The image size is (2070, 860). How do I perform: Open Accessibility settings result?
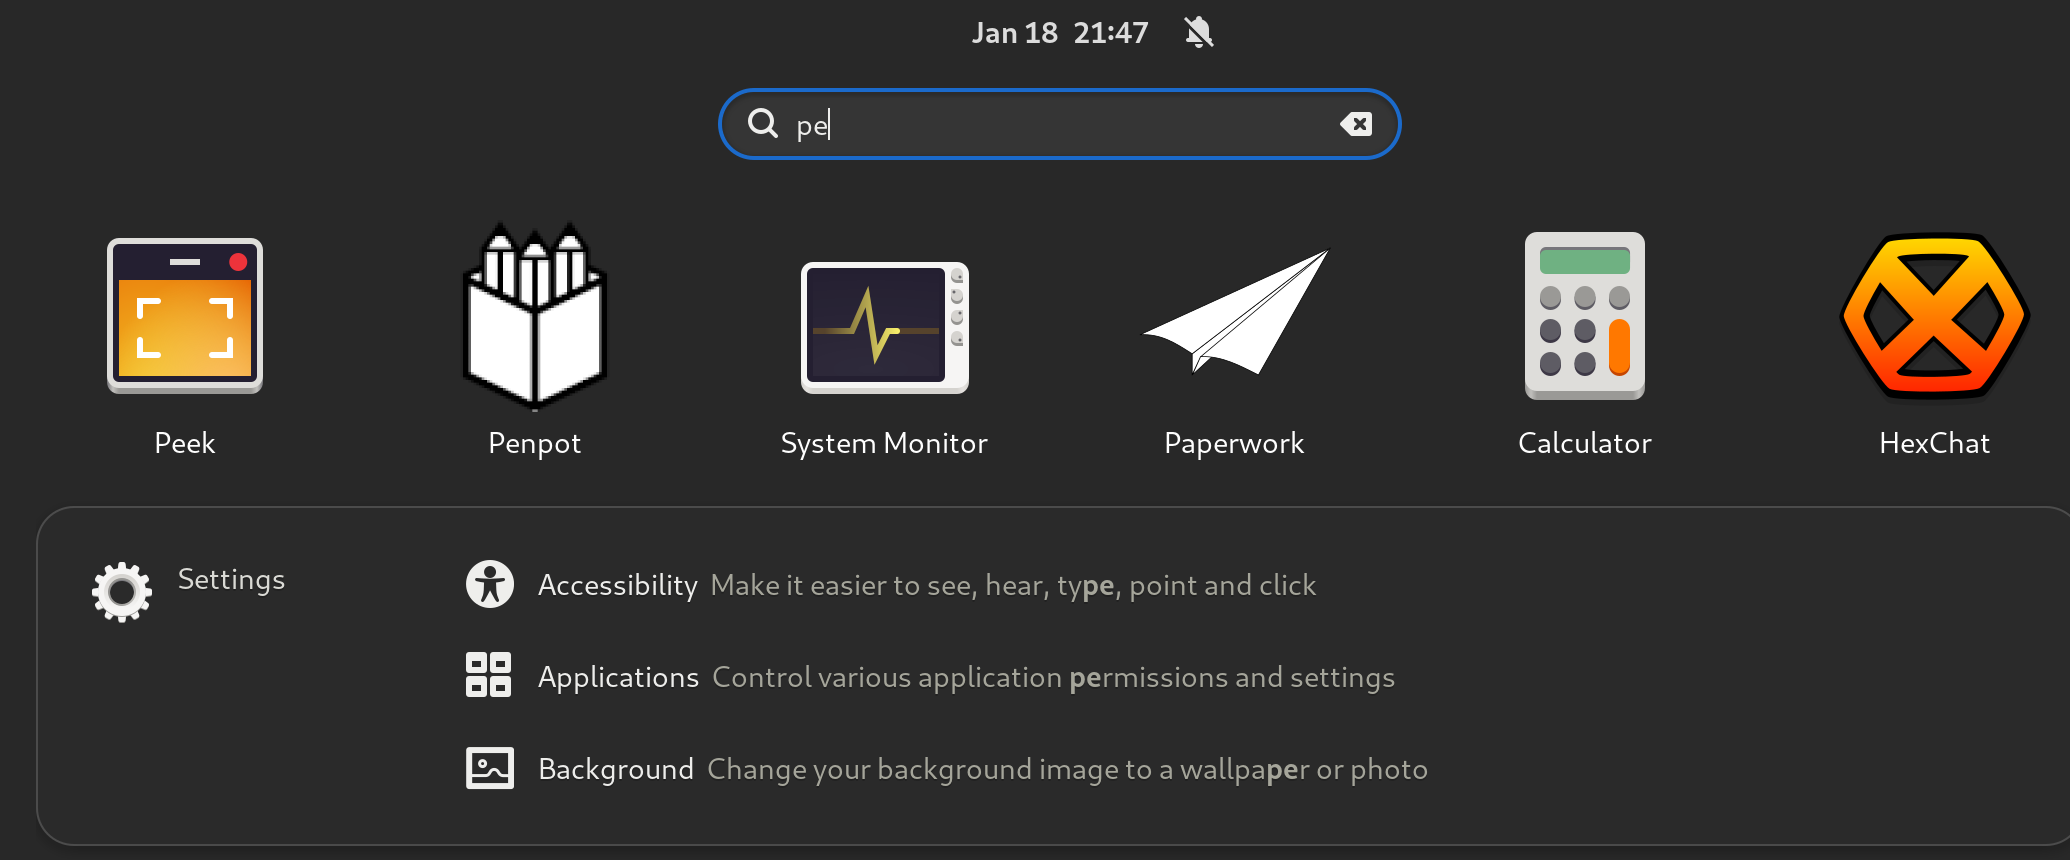coord(891,585)
